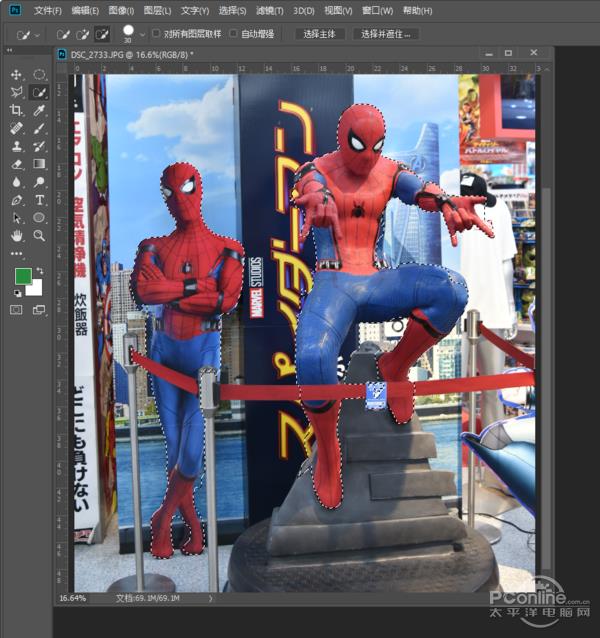Click the Add to Selection mode icon

coord(83,35)
